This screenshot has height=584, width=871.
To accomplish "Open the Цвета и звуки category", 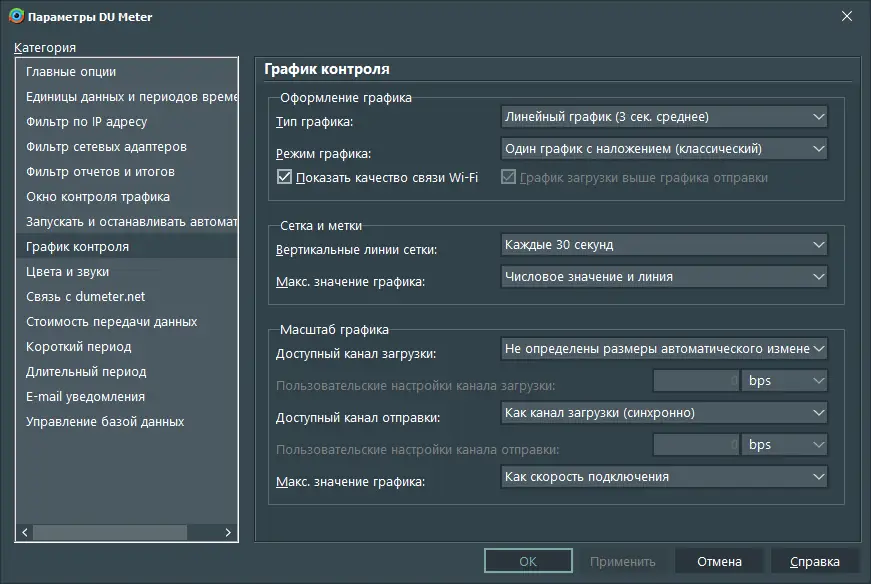I will [68, 272].
